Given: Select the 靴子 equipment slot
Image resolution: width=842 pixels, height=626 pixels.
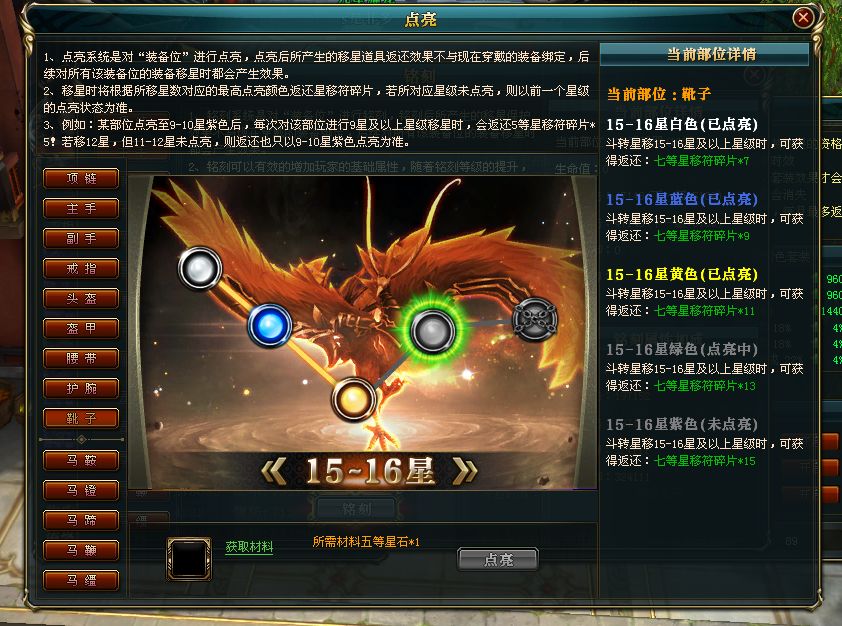Looking at the screenshot, I should [x=81, y=418].
